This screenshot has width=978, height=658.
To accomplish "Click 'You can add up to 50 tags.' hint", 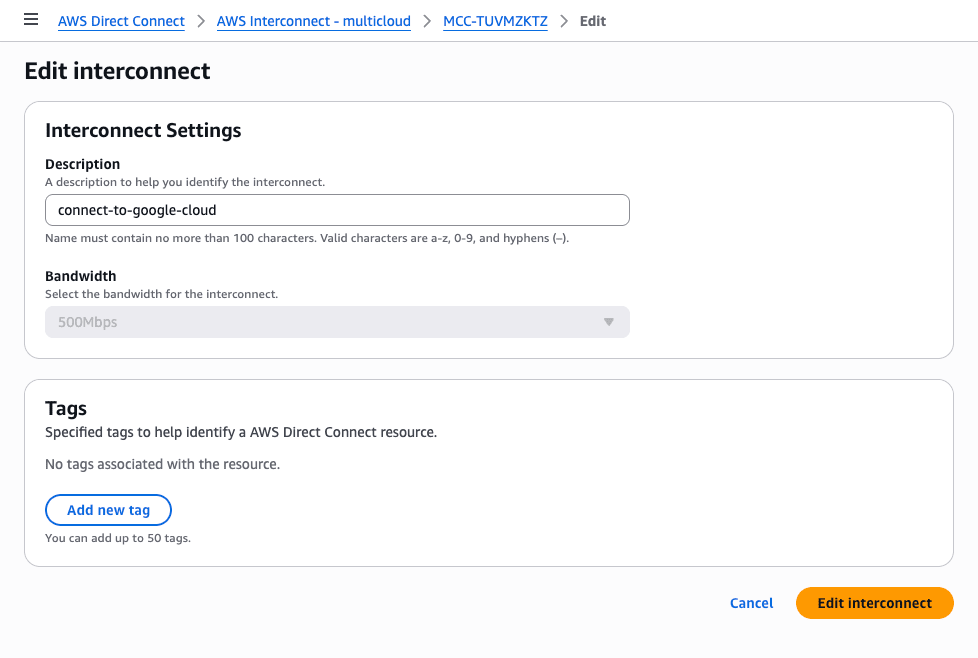I will [x=118, y=538].
